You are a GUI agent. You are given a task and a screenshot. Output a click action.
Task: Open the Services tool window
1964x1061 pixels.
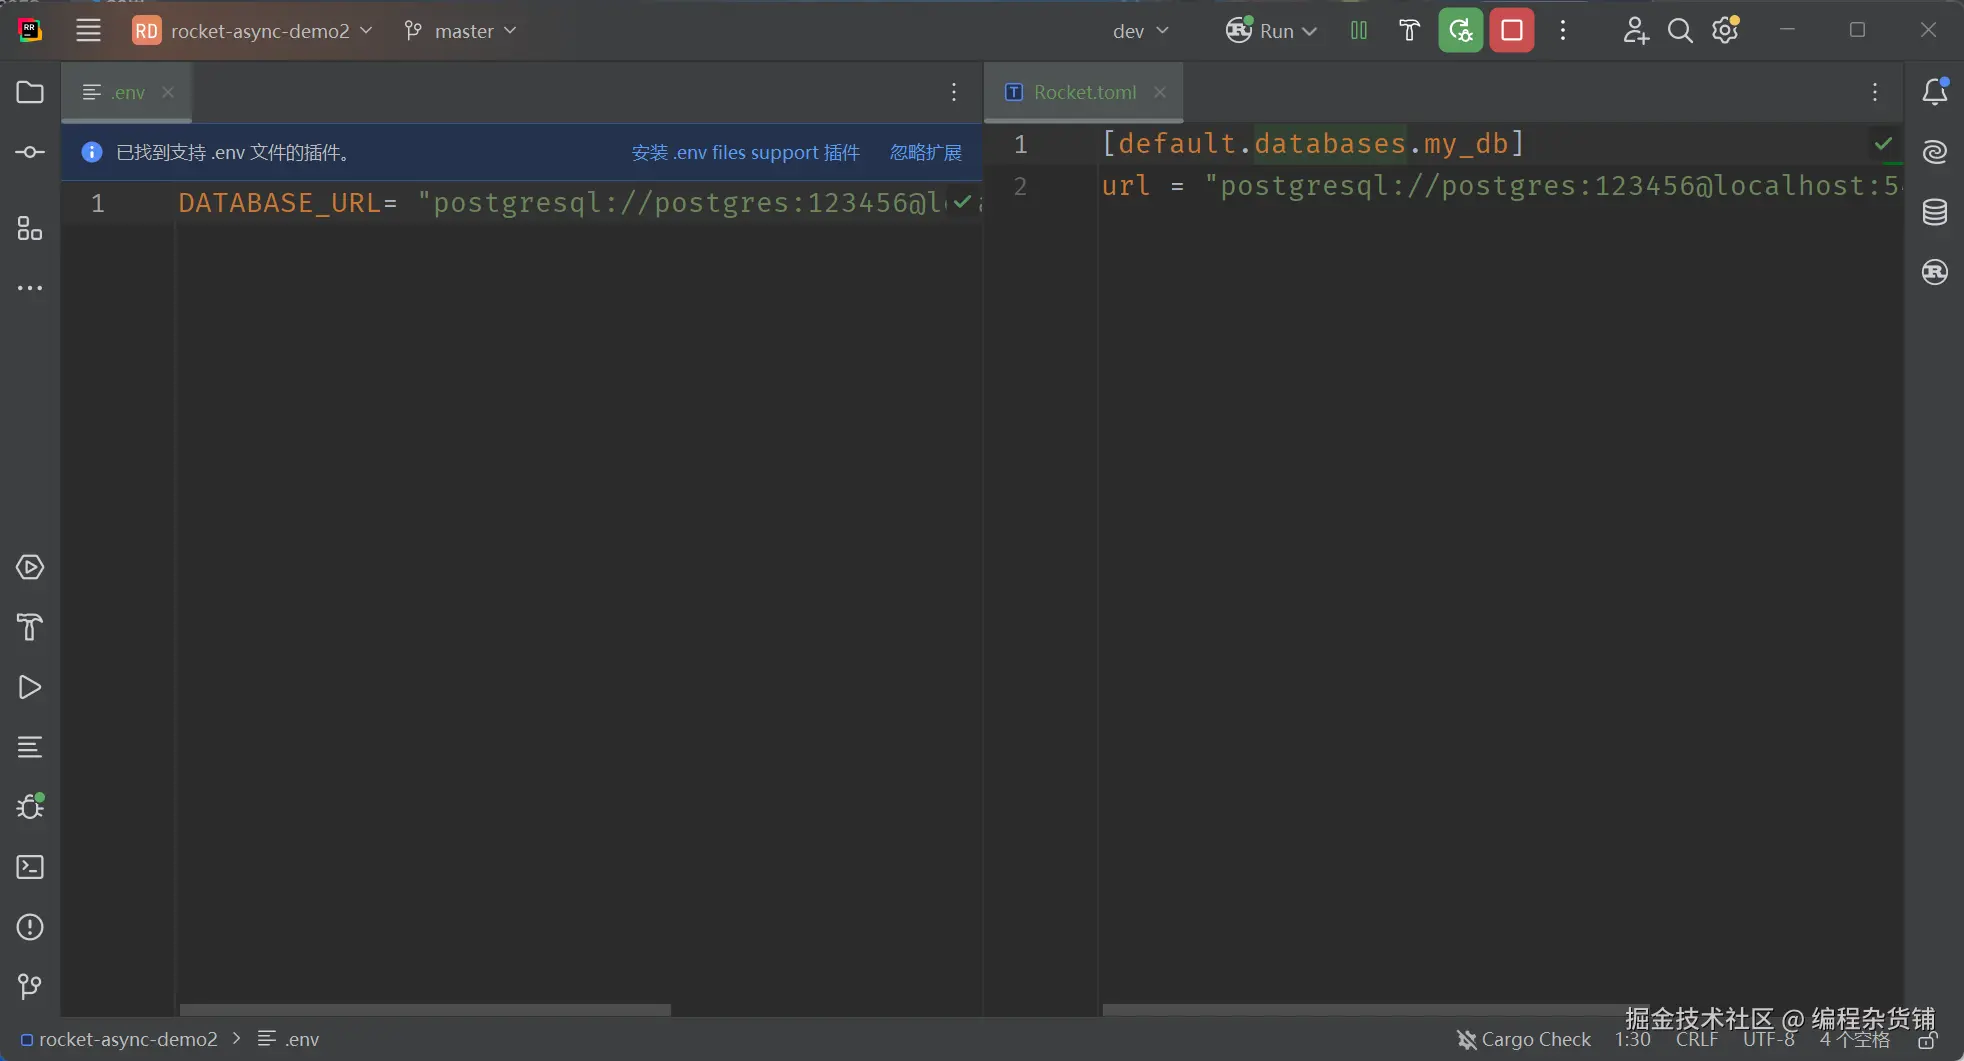pos(30,567)
